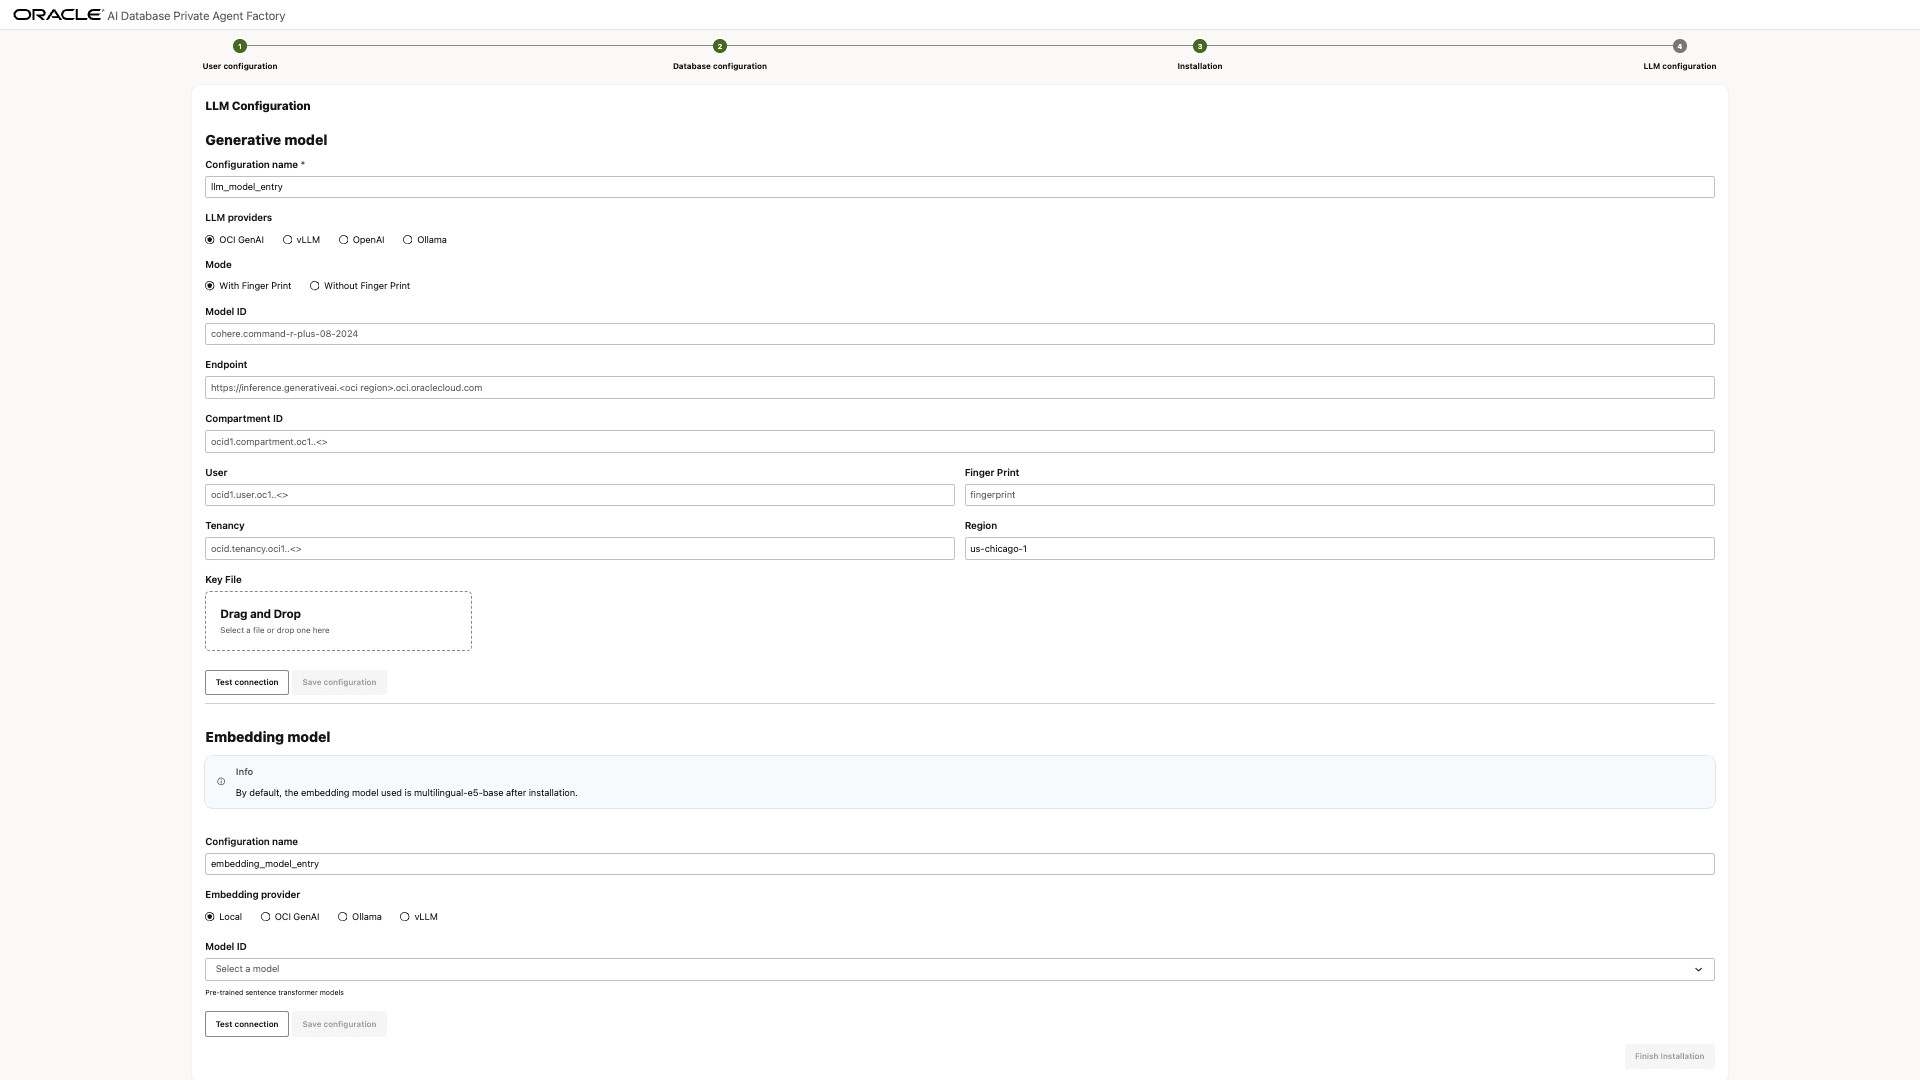Screen dimensions: 1920x1080
Task: Open the Select a model dropdown
Action: 960,969
